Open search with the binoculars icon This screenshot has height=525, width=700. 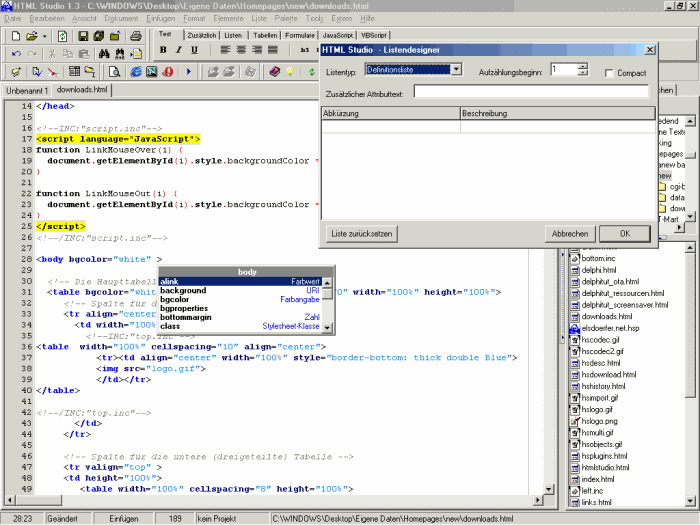(x=104, y=54)
